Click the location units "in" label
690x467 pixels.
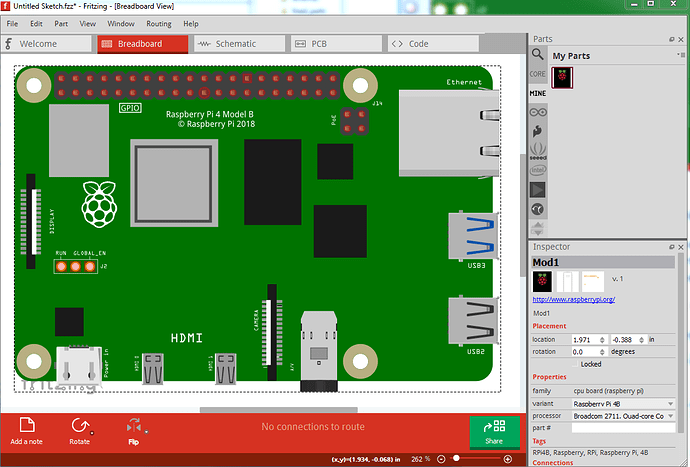click(652, 339)
